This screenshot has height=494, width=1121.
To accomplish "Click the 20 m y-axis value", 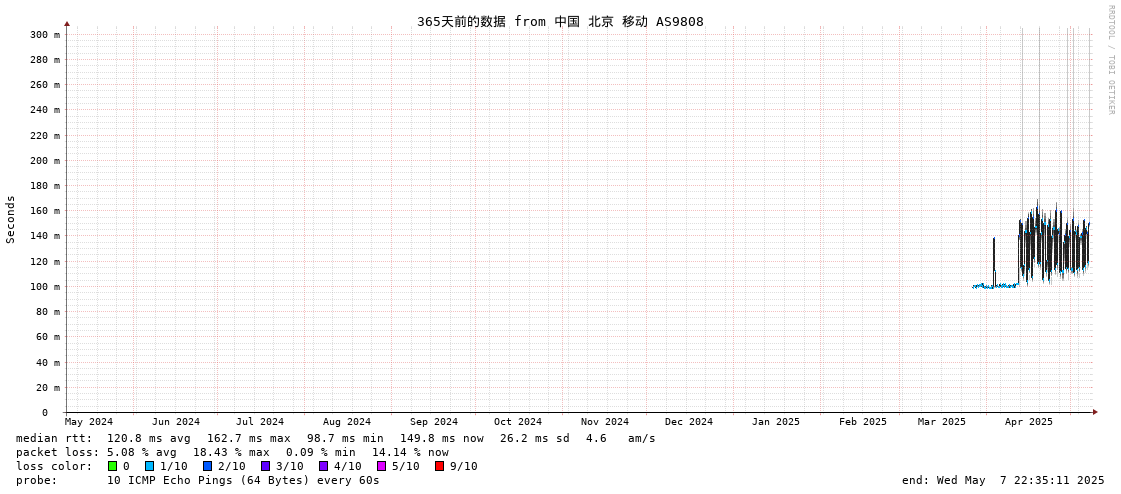I will point(48,387).
